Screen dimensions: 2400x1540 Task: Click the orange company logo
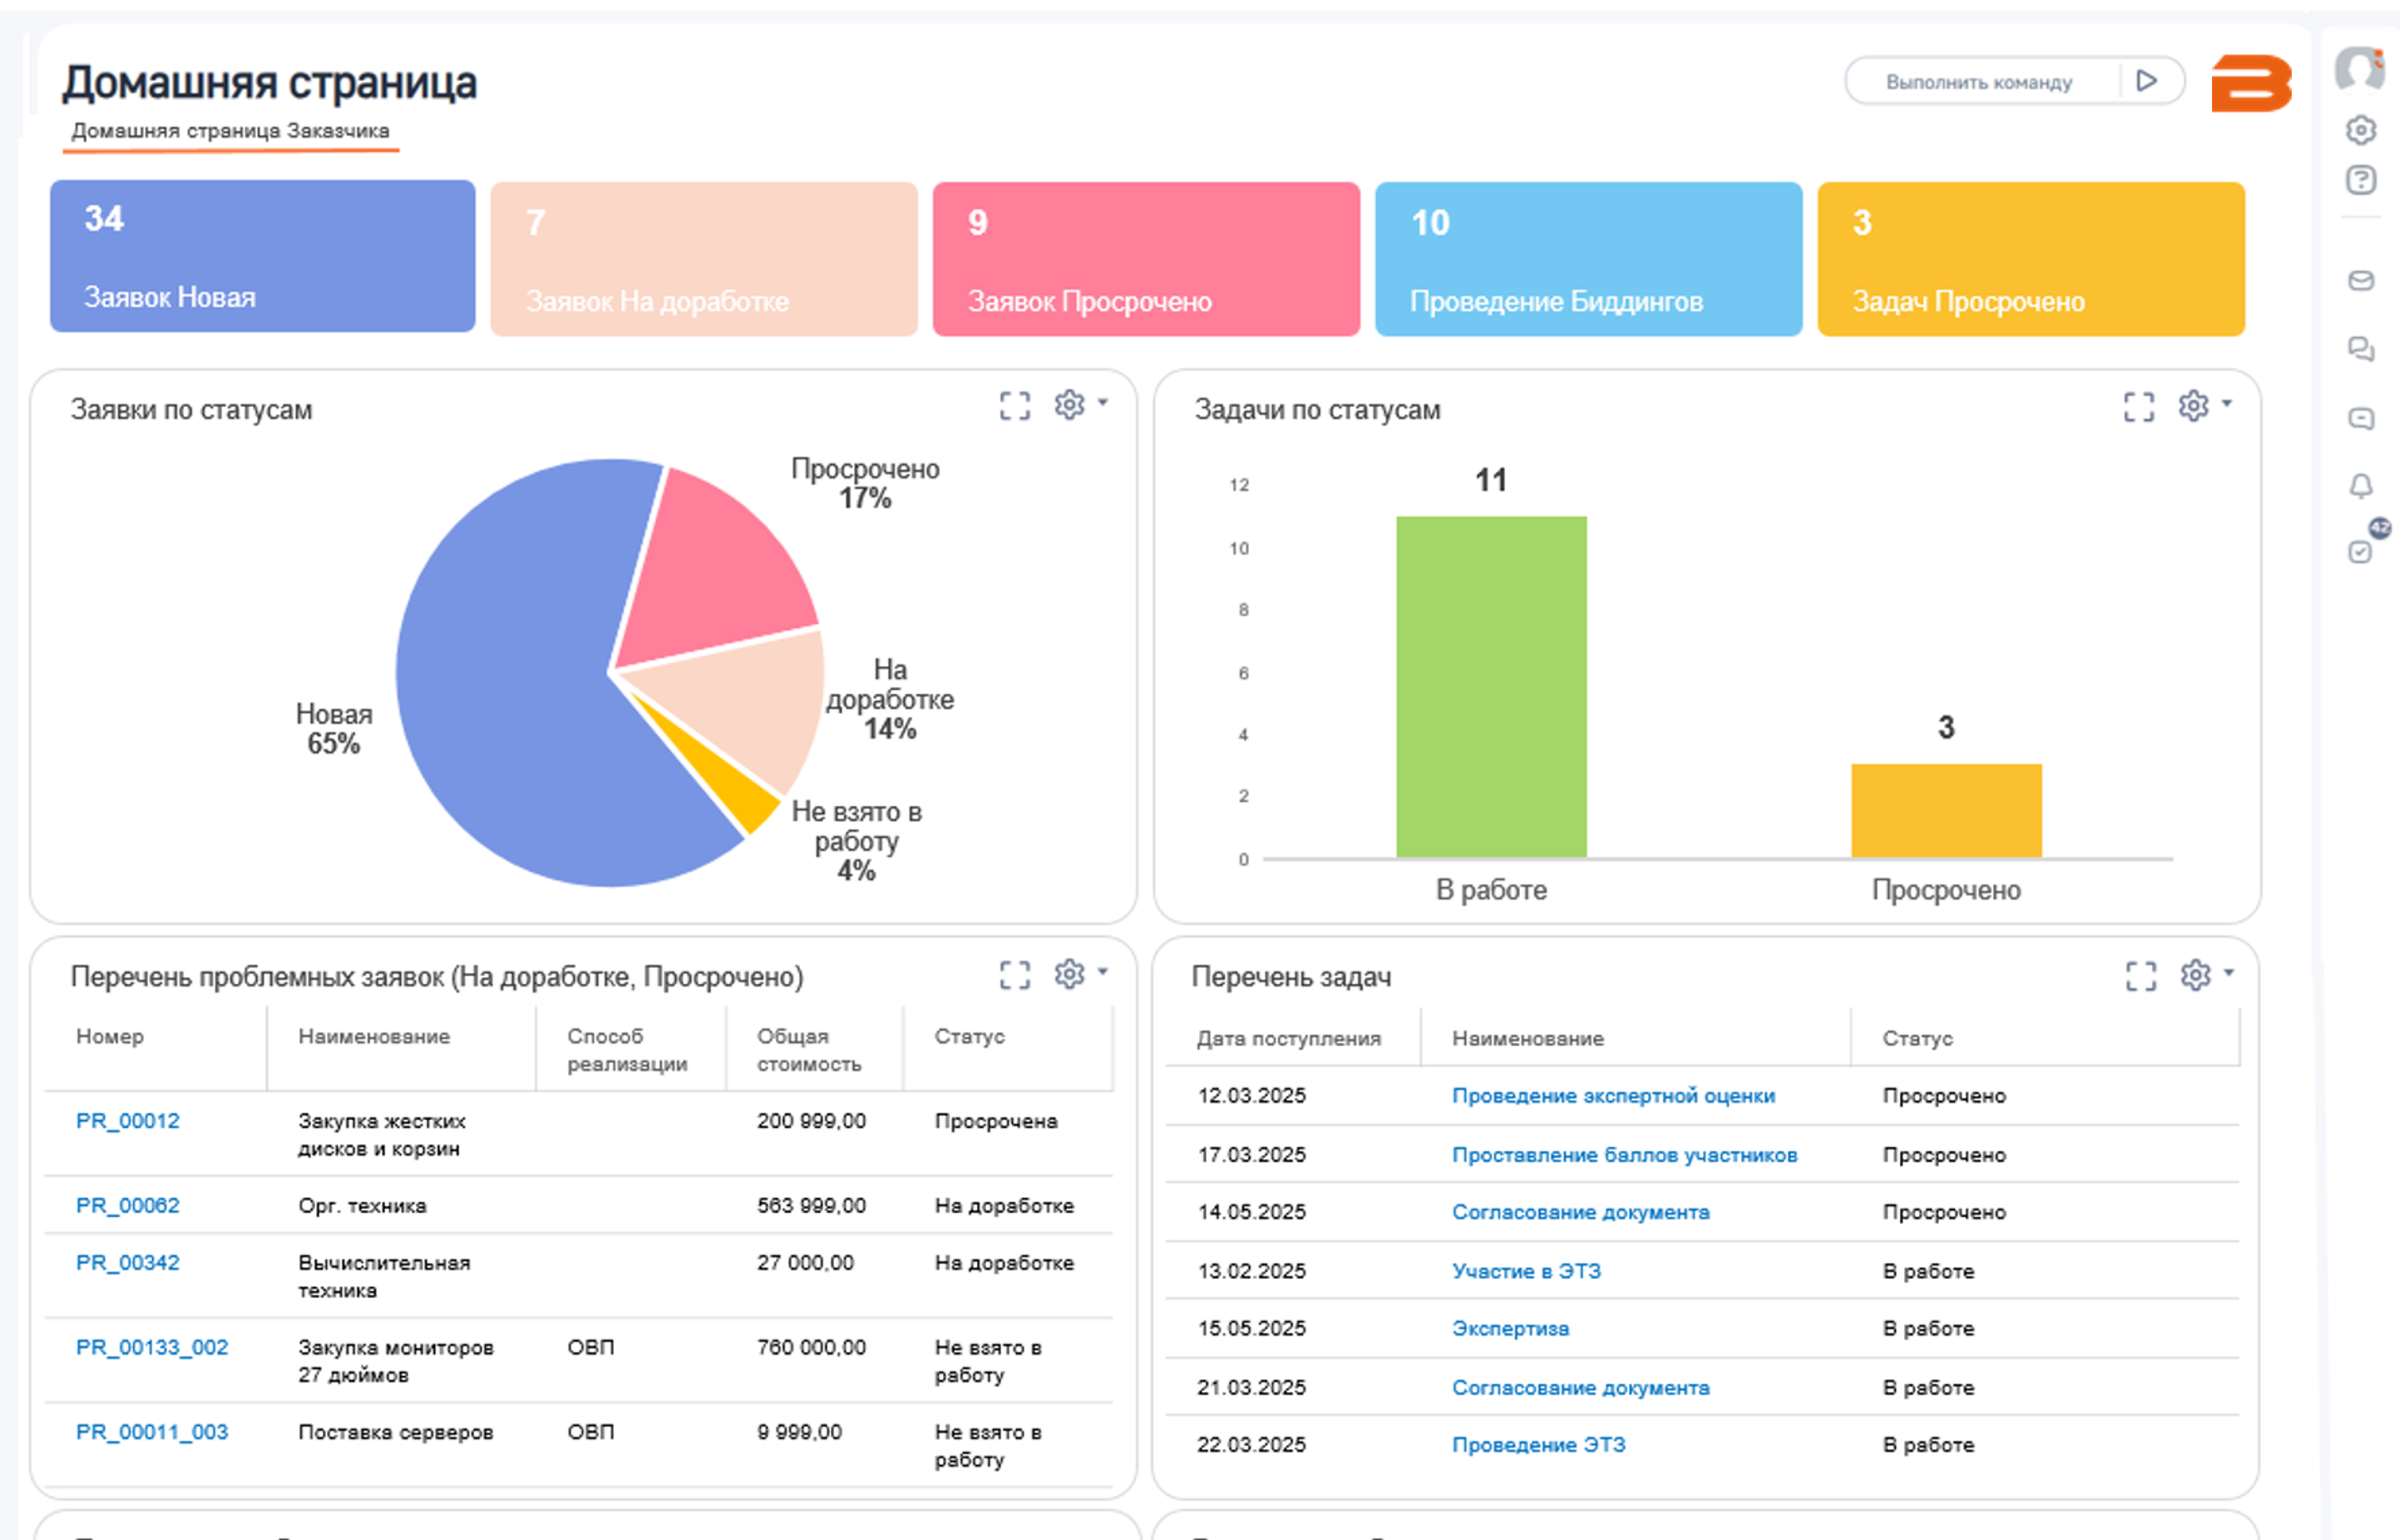[x=2251, y=82]
